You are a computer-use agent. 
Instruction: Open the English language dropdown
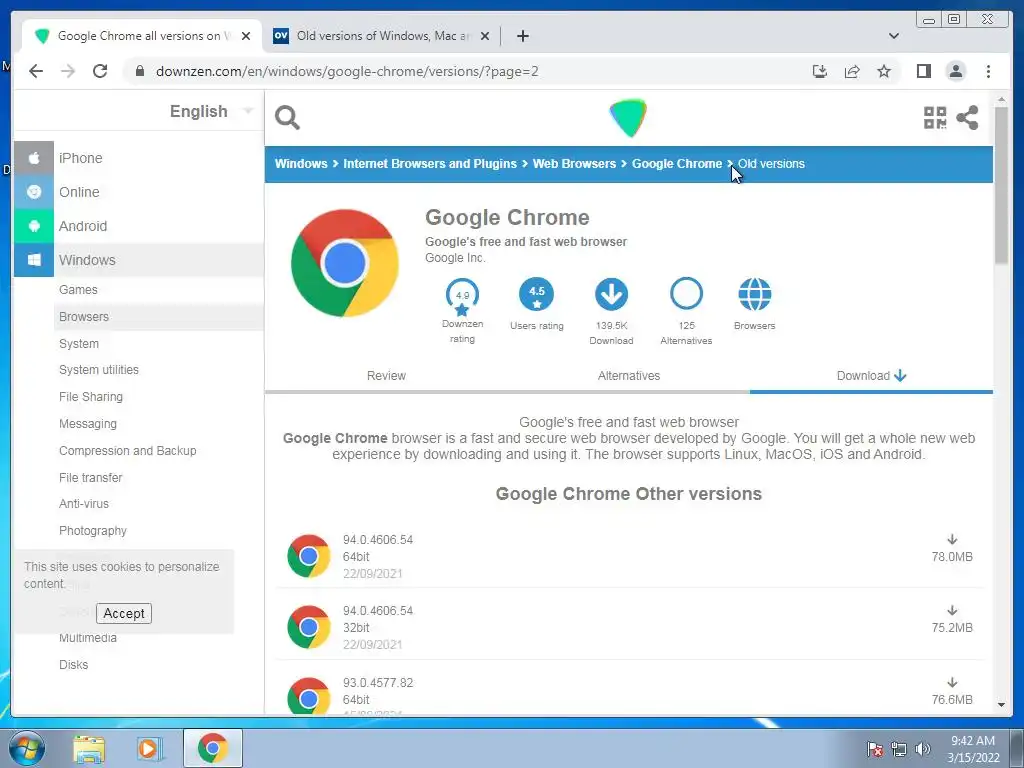click(x=211, y=112)
